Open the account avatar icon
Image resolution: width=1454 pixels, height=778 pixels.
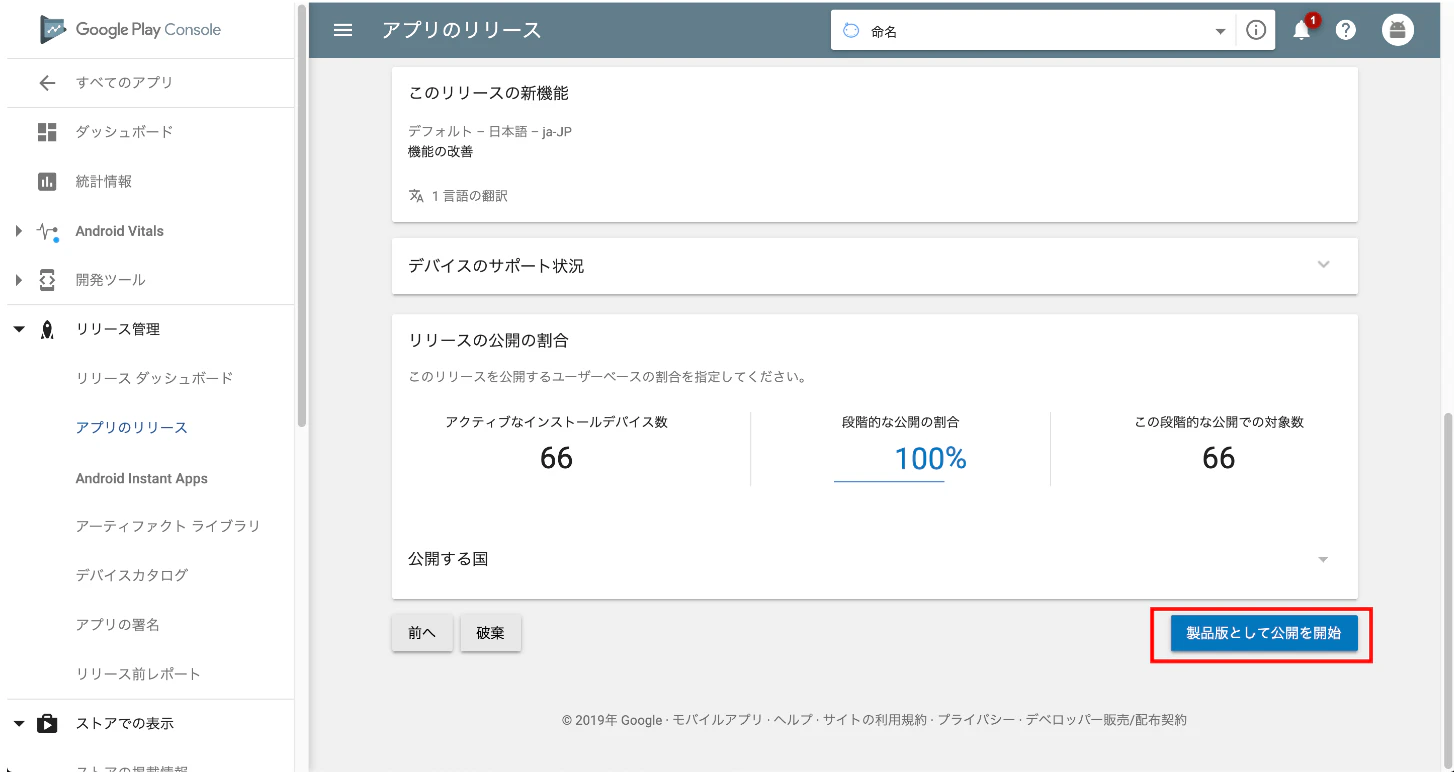pyautogui.click(x=1398, y=30)
